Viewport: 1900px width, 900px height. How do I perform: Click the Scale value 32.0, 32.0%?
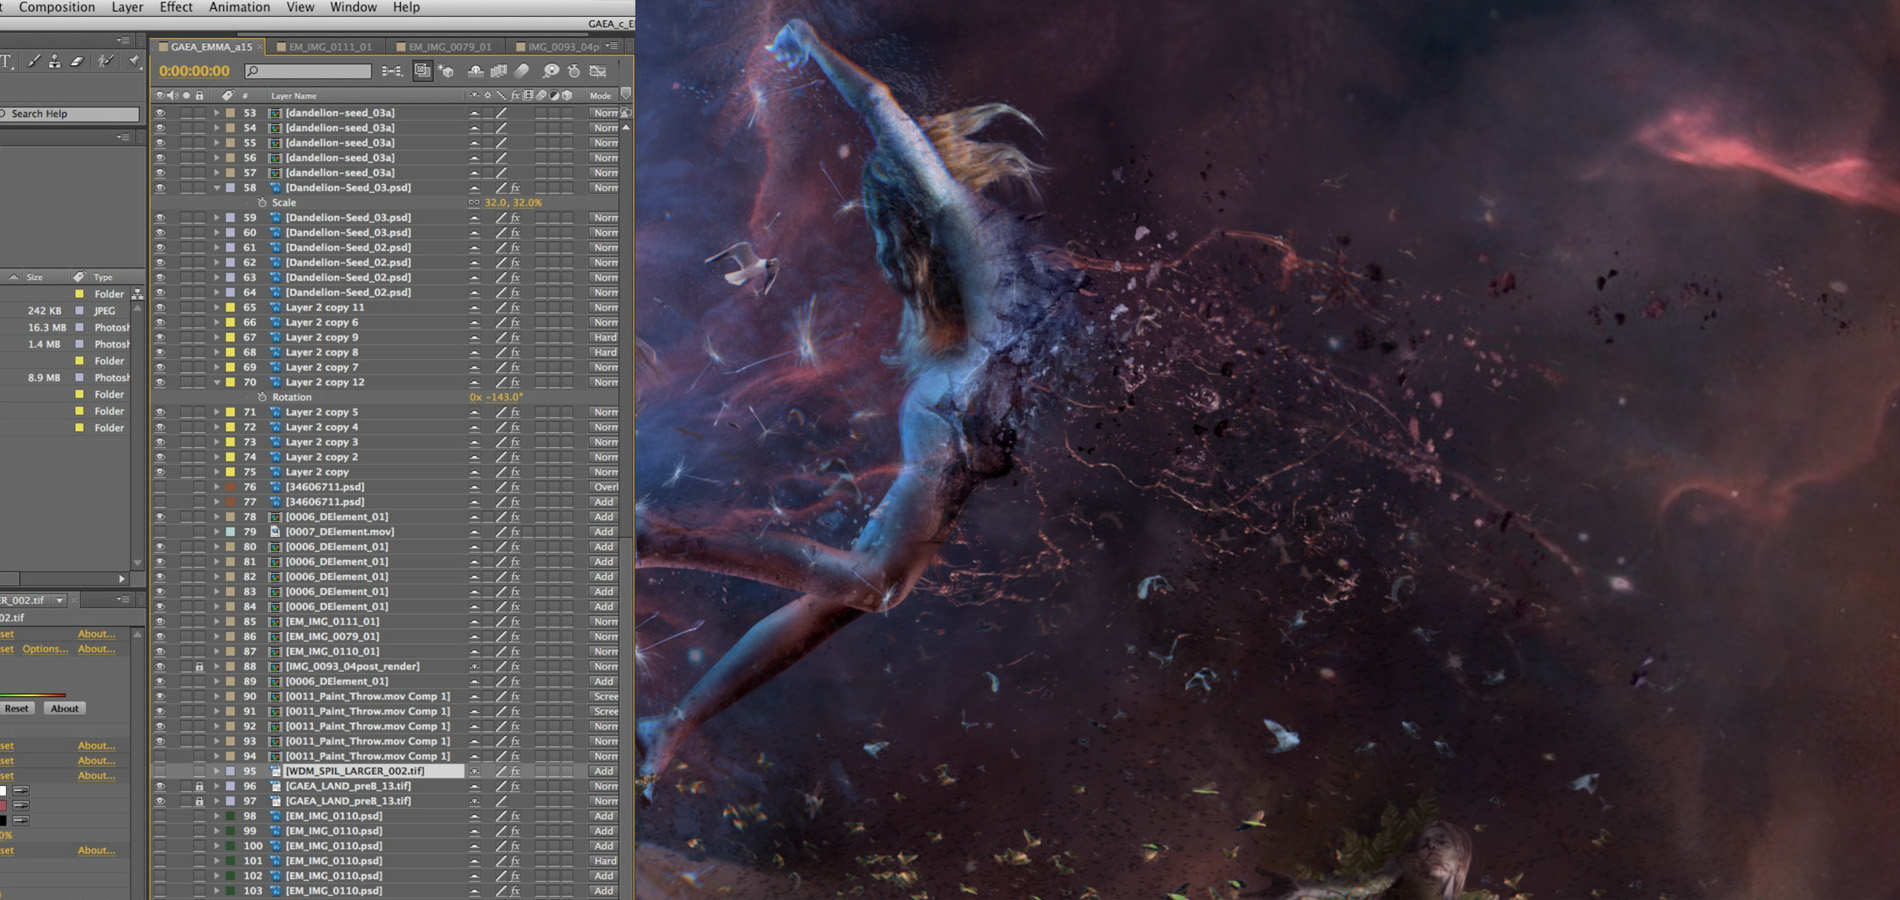coord(513,203)
